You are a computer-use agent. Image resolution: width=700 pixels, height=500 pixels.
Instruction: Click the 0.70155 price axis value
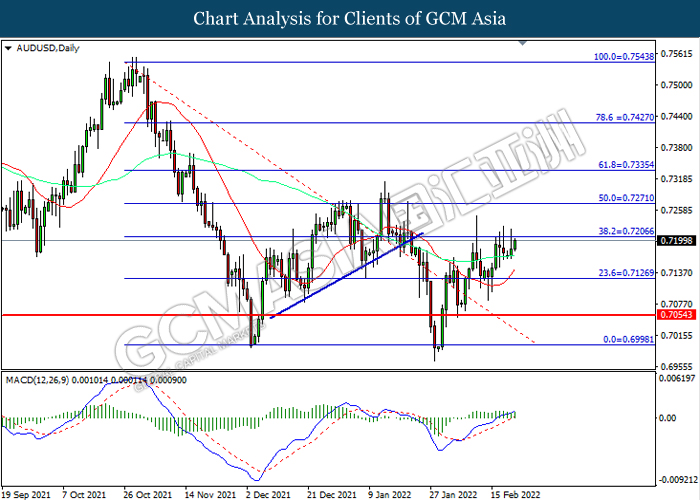[676, 335]
